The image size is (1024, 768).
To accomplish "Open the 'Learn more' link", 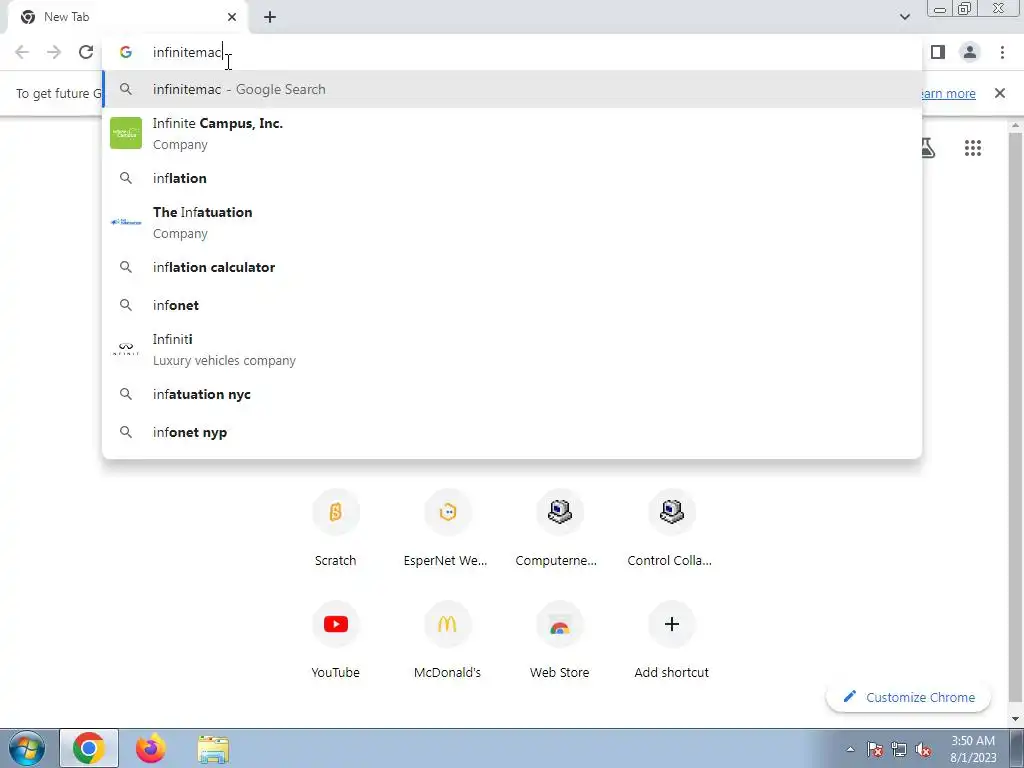I will (x=947, y=93).
